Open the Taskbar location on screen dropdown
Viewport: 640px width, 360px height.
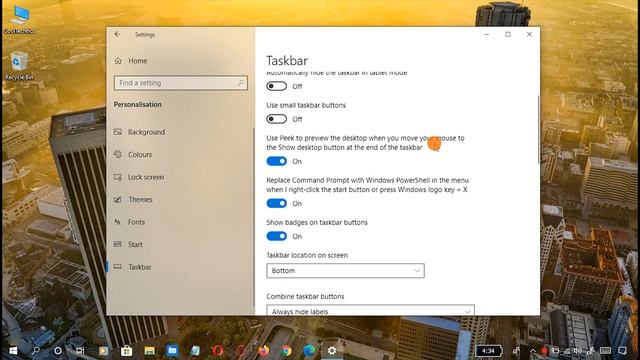point(345,271)
